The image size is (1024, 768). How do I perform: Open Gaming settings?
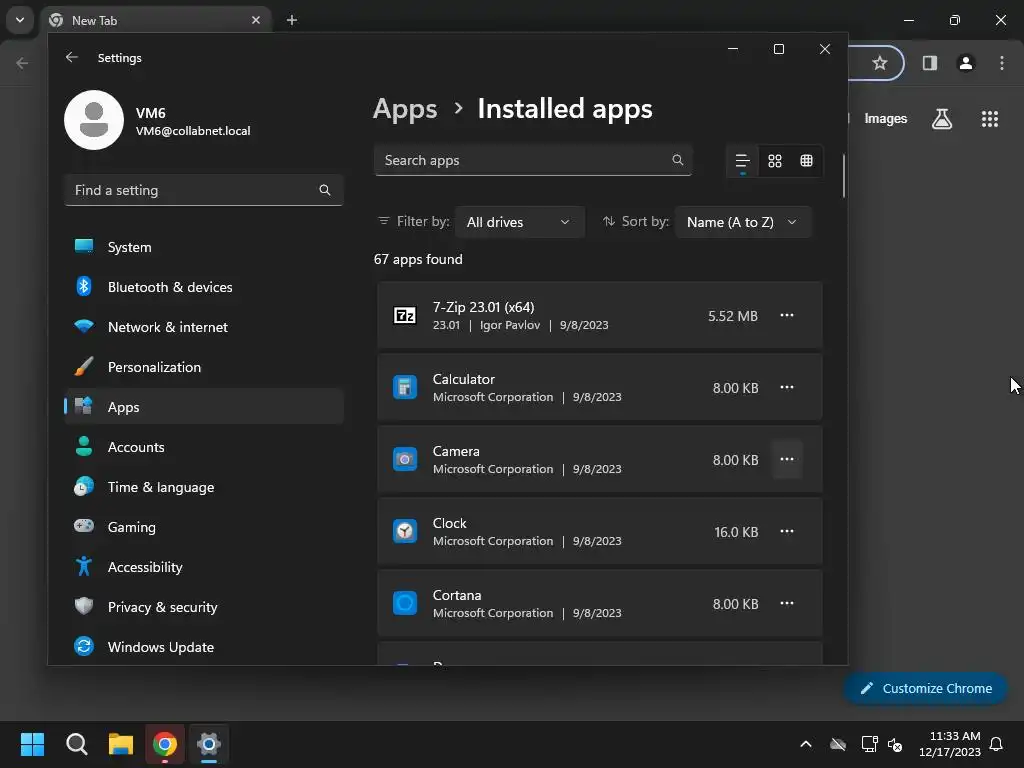[x=203, y=527]
